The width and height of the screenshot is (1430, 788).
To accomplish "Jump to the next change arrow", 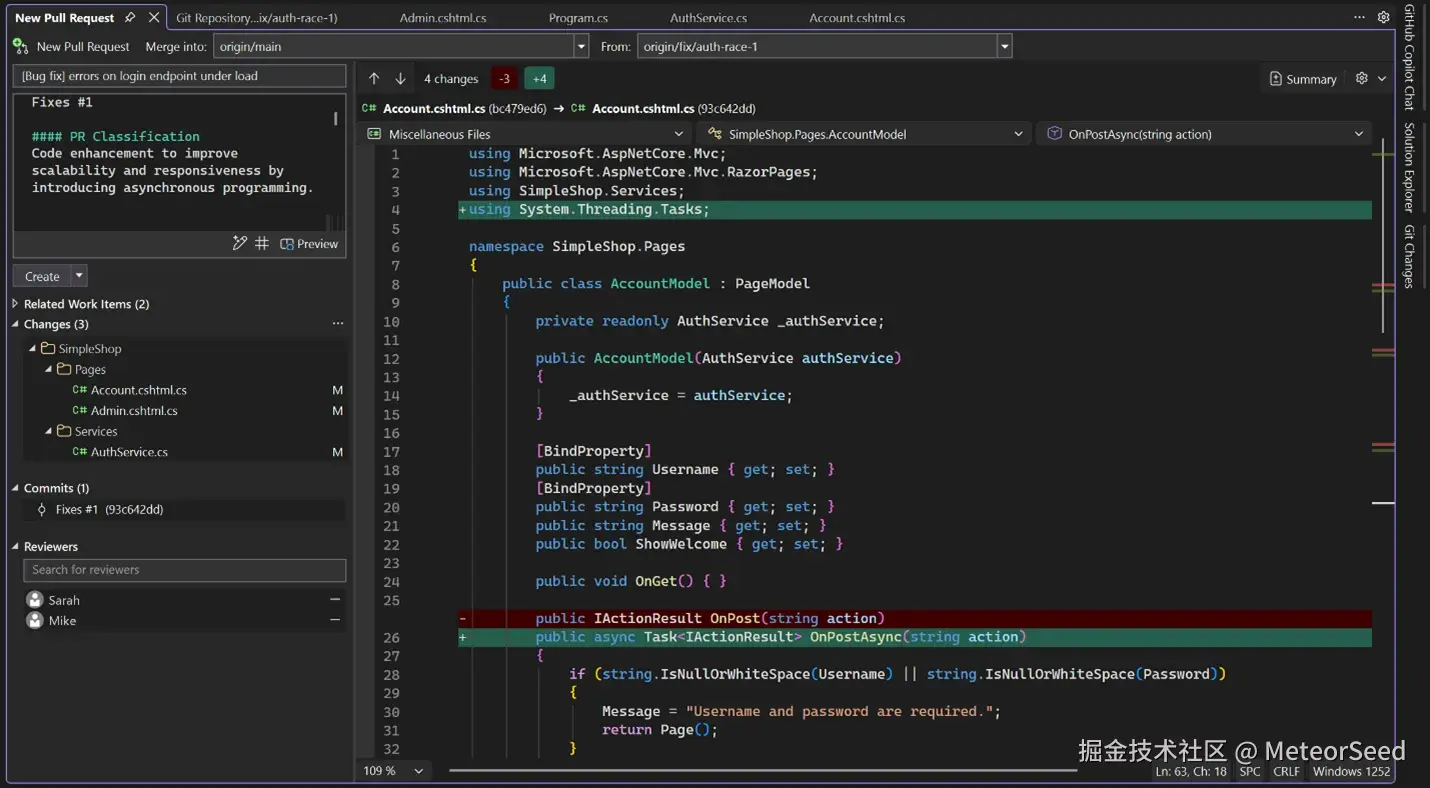I will (400, 79).
